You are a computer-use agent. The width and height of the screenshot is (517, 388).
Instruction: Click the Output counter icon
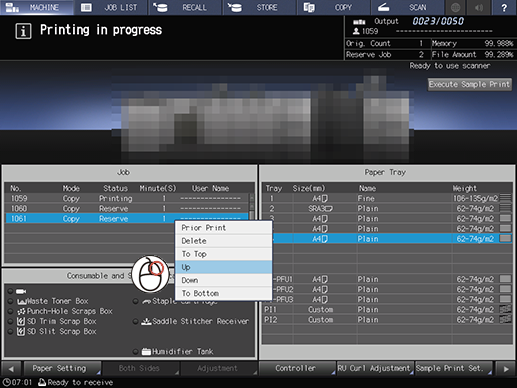(x=359, y=22)
